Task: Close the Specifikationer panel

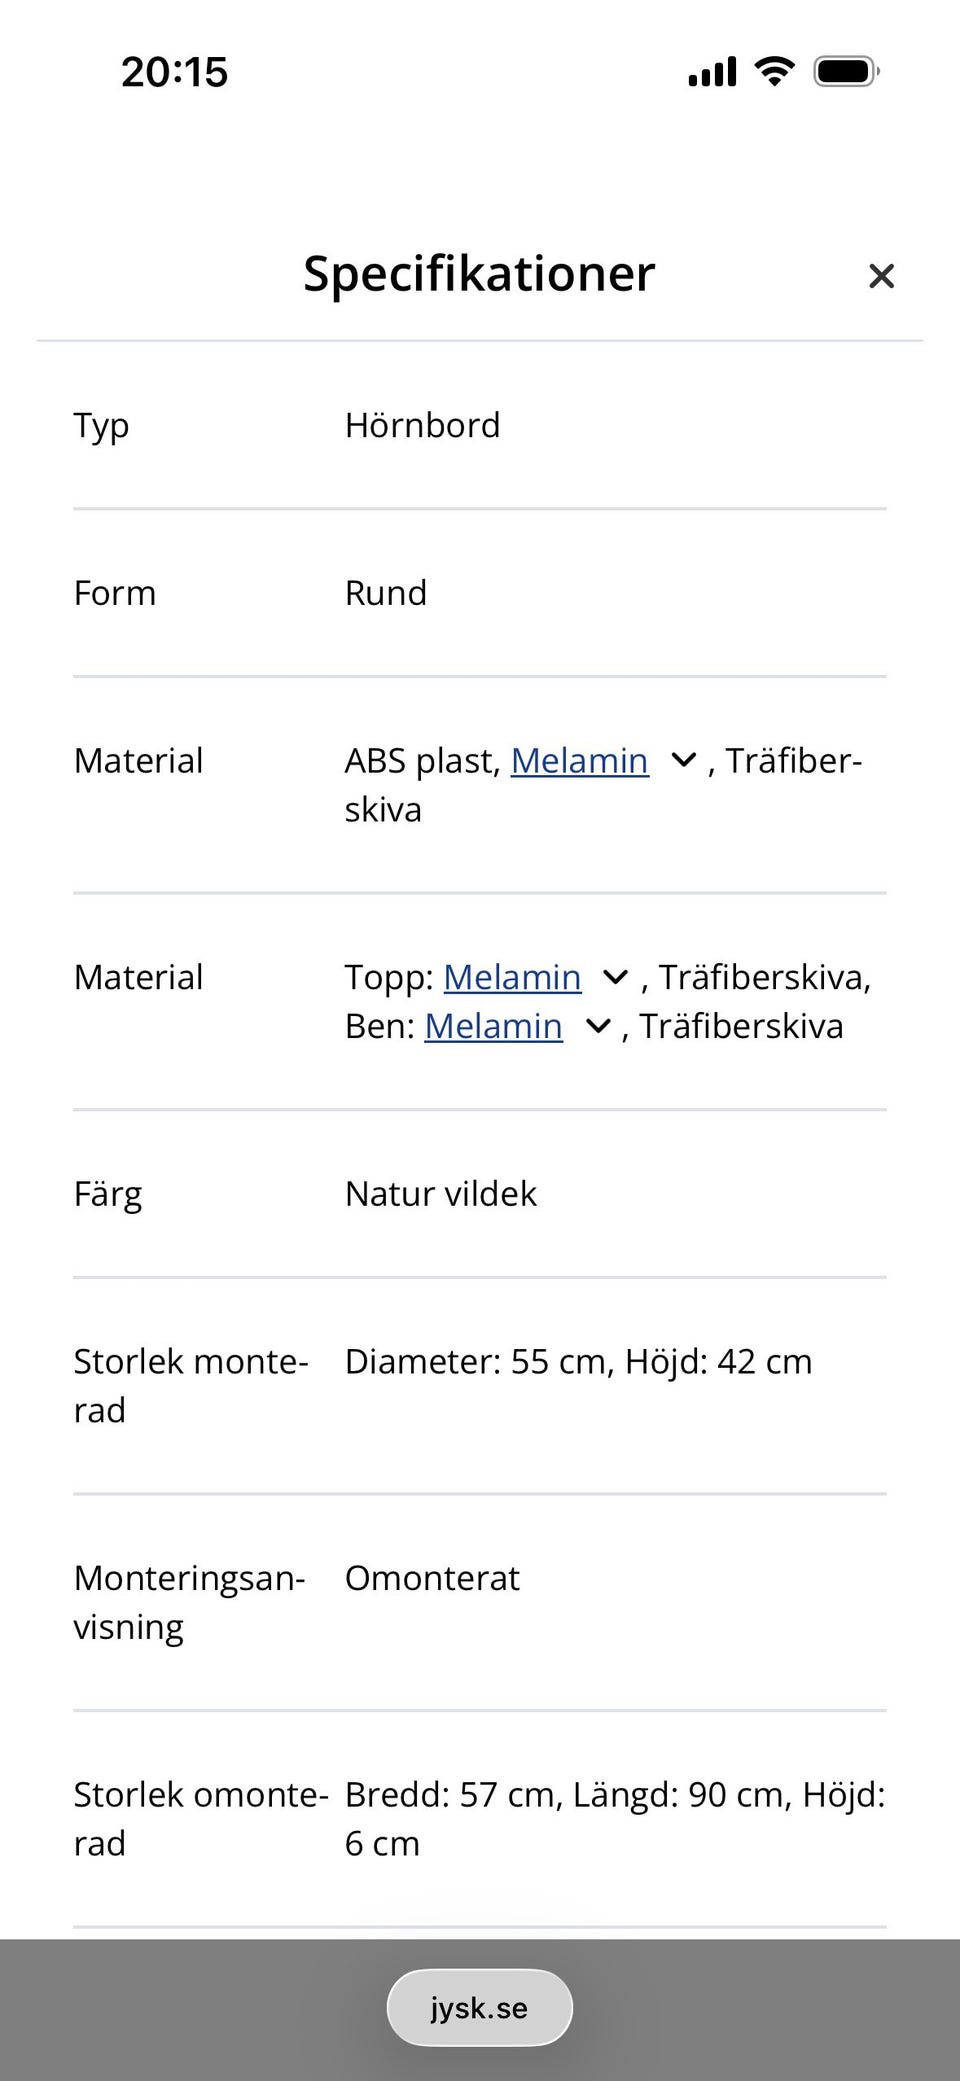Action: (881, 276)
